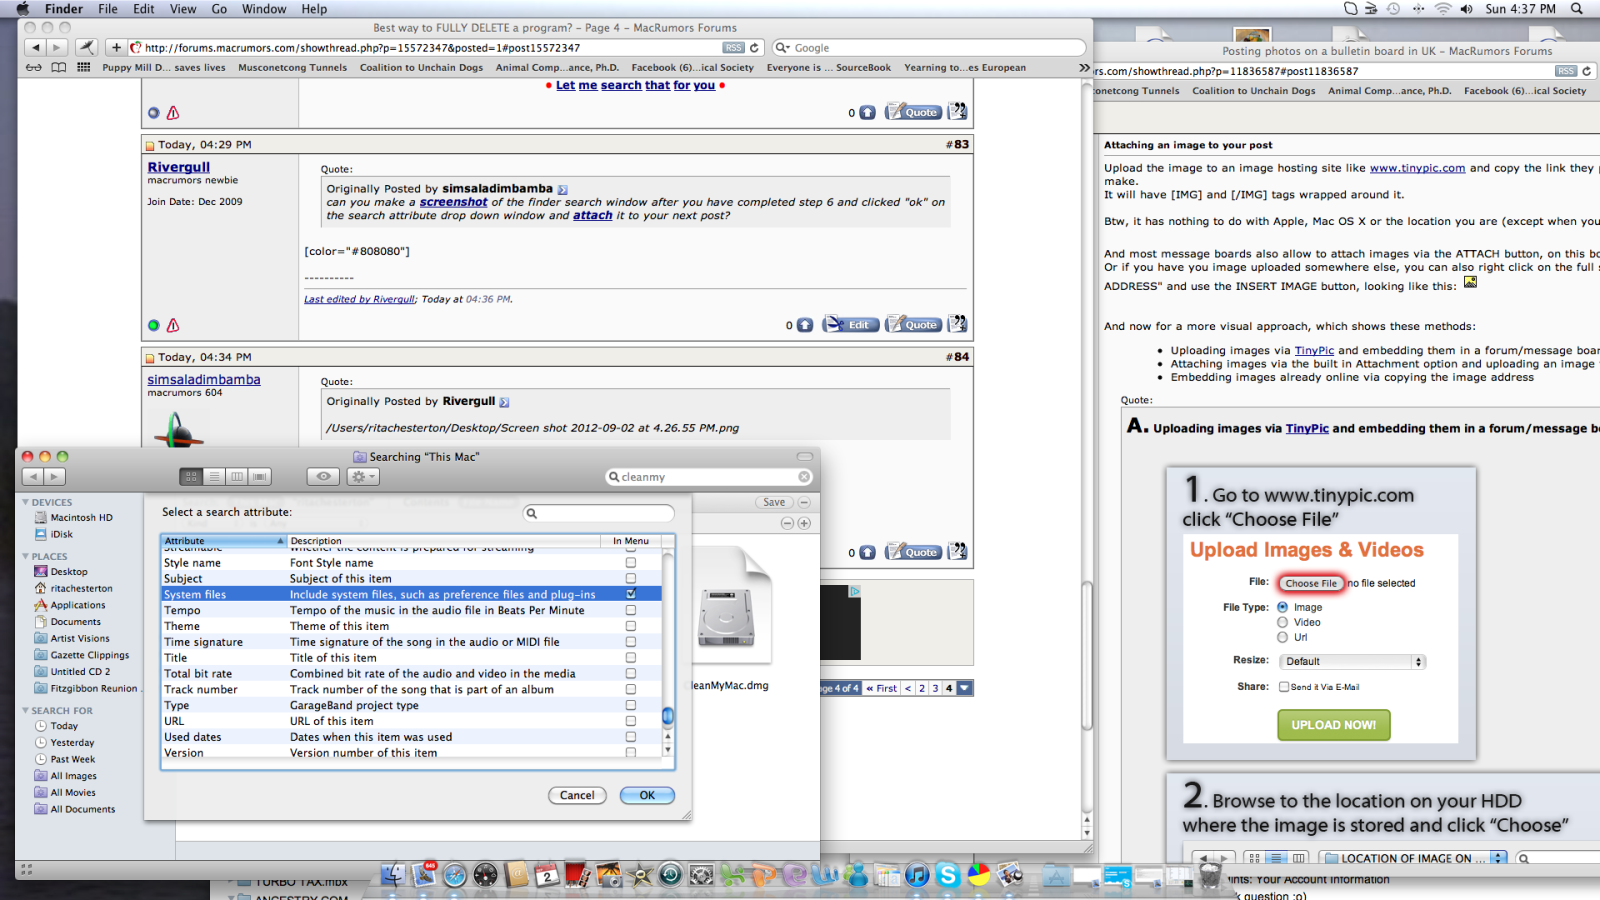Open Finder from the Dock
Screen dimensions: 1600x900
click(x=393, y=875)
